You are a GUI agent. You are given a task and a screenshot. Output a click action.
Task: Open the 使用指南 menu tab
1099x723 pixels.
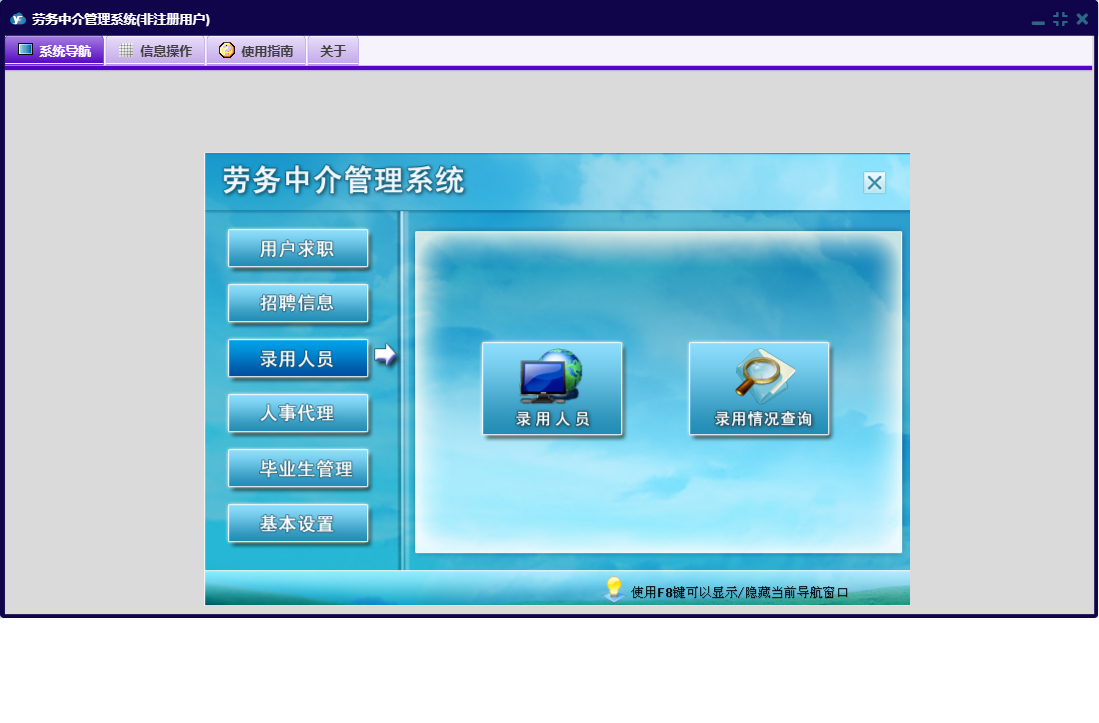click(257, 50)
